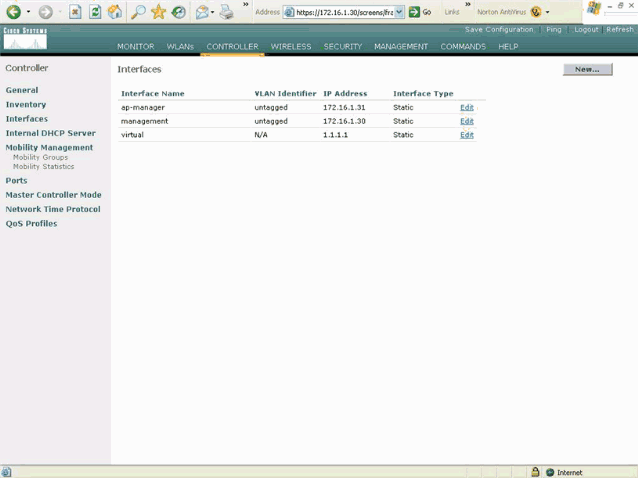This screenshot has height=478, width=638.
Task: Open the Search magnifier icon
Action: (138, 12)
